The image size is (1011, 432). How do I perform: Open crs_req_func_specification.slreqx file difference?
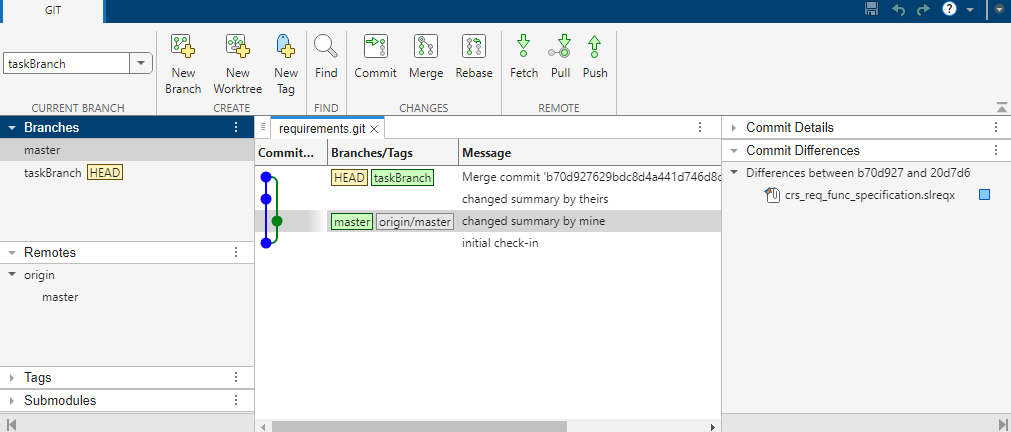point(869,195)
